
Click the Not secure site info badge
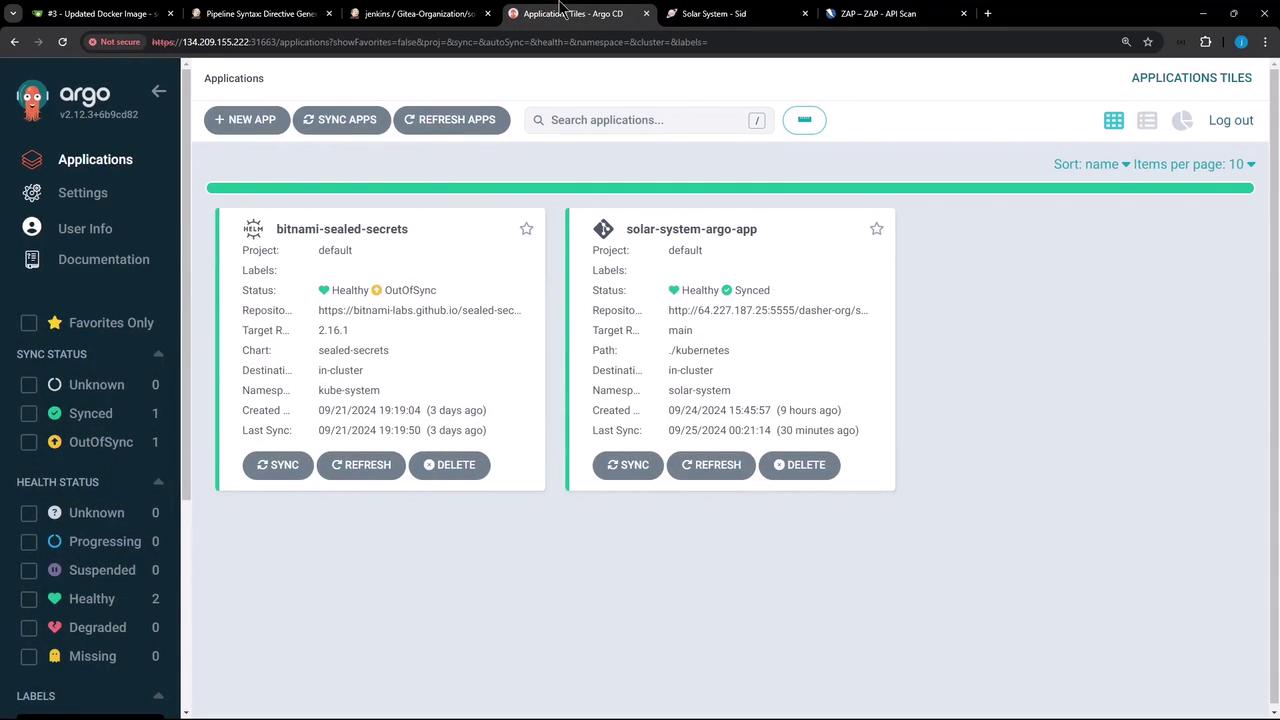pos(114,42)
